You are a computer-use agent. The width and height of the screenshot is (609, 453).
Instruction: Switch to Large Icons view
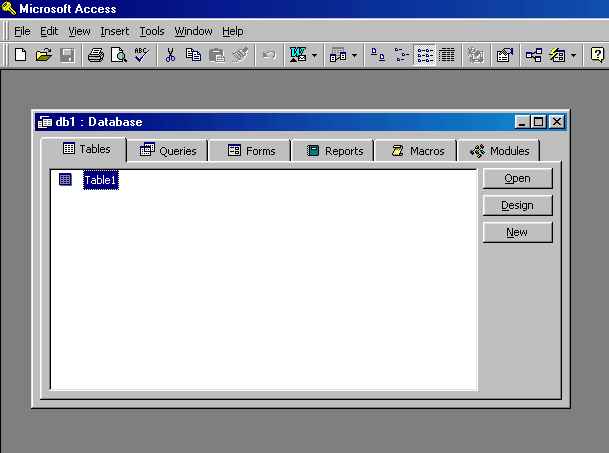(378, 56)
